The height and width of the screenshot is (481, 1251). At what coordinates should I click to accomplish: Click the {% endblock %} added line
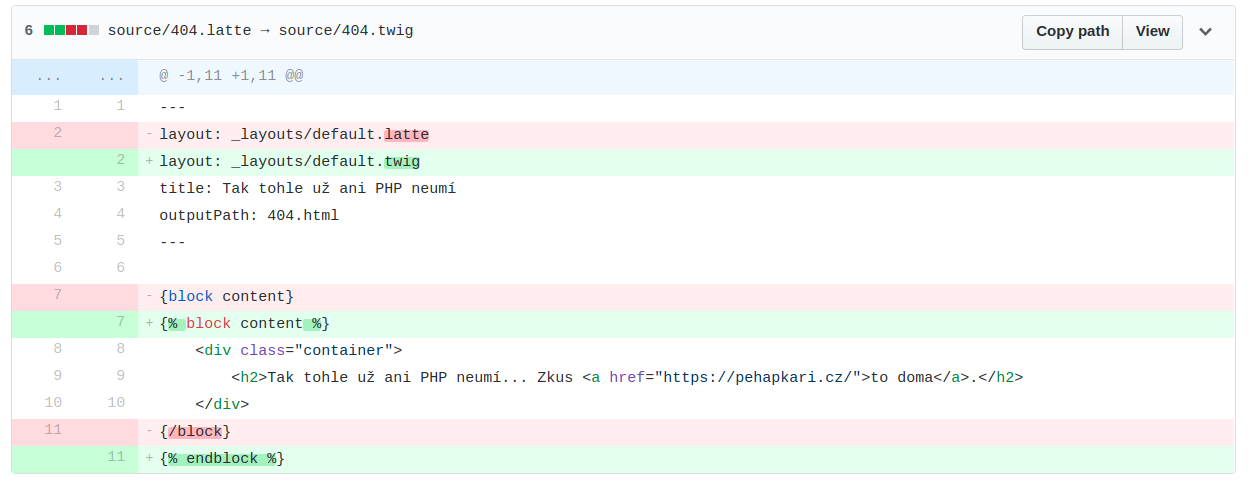coord(686,458)
